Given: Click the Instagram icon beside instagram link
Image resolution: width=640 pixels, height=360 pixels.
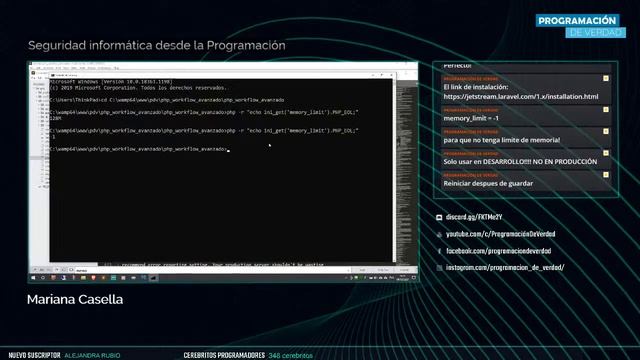Looking at the screenshot, I should [x=439, y=268].
